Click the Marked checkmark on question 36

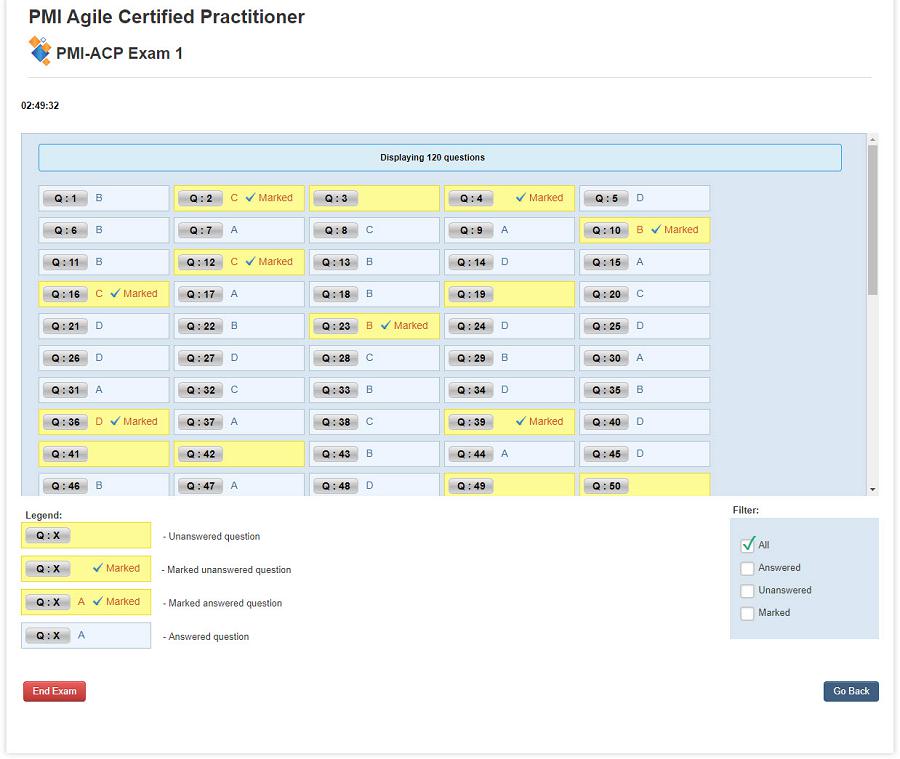pyautogui.click(x=115, y=422)
